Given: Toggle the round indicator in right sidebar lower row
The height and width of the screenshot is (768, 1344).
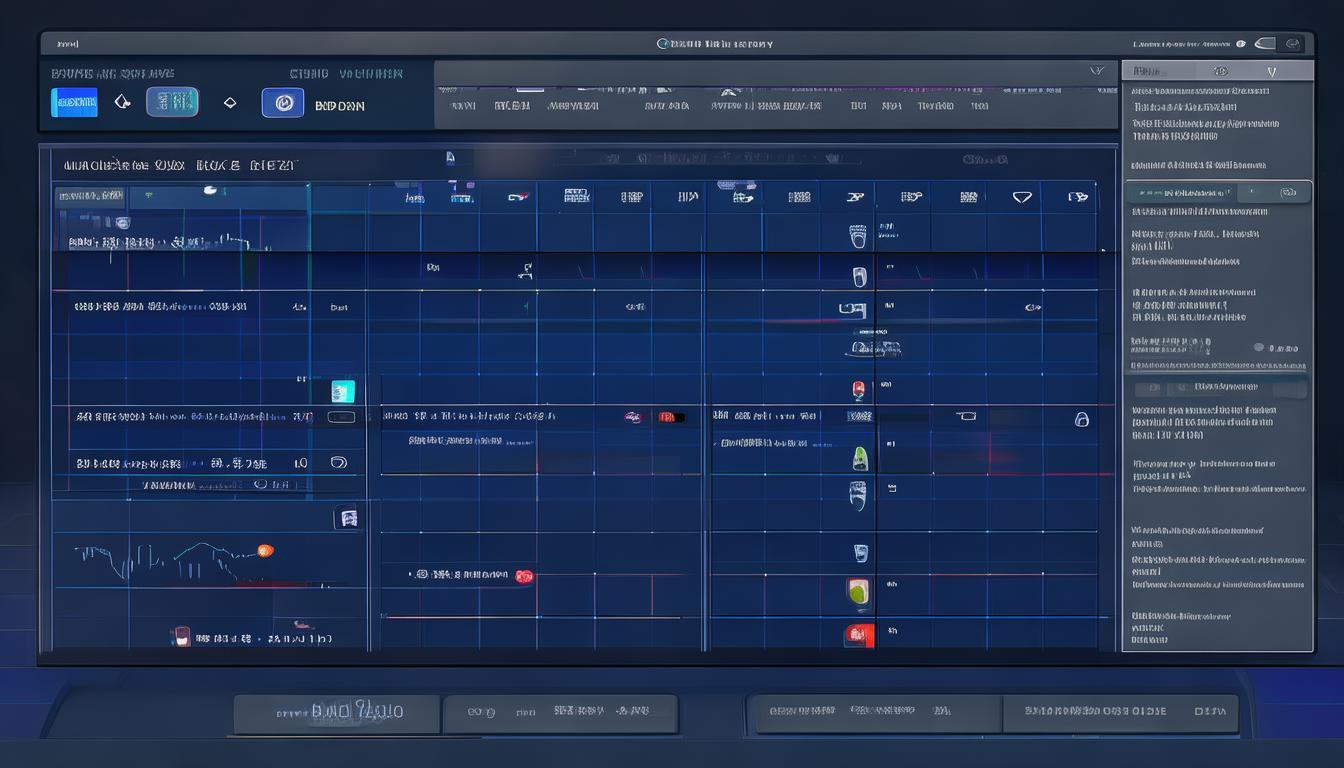Looking at the screenshot, I should coord(1258,347).
